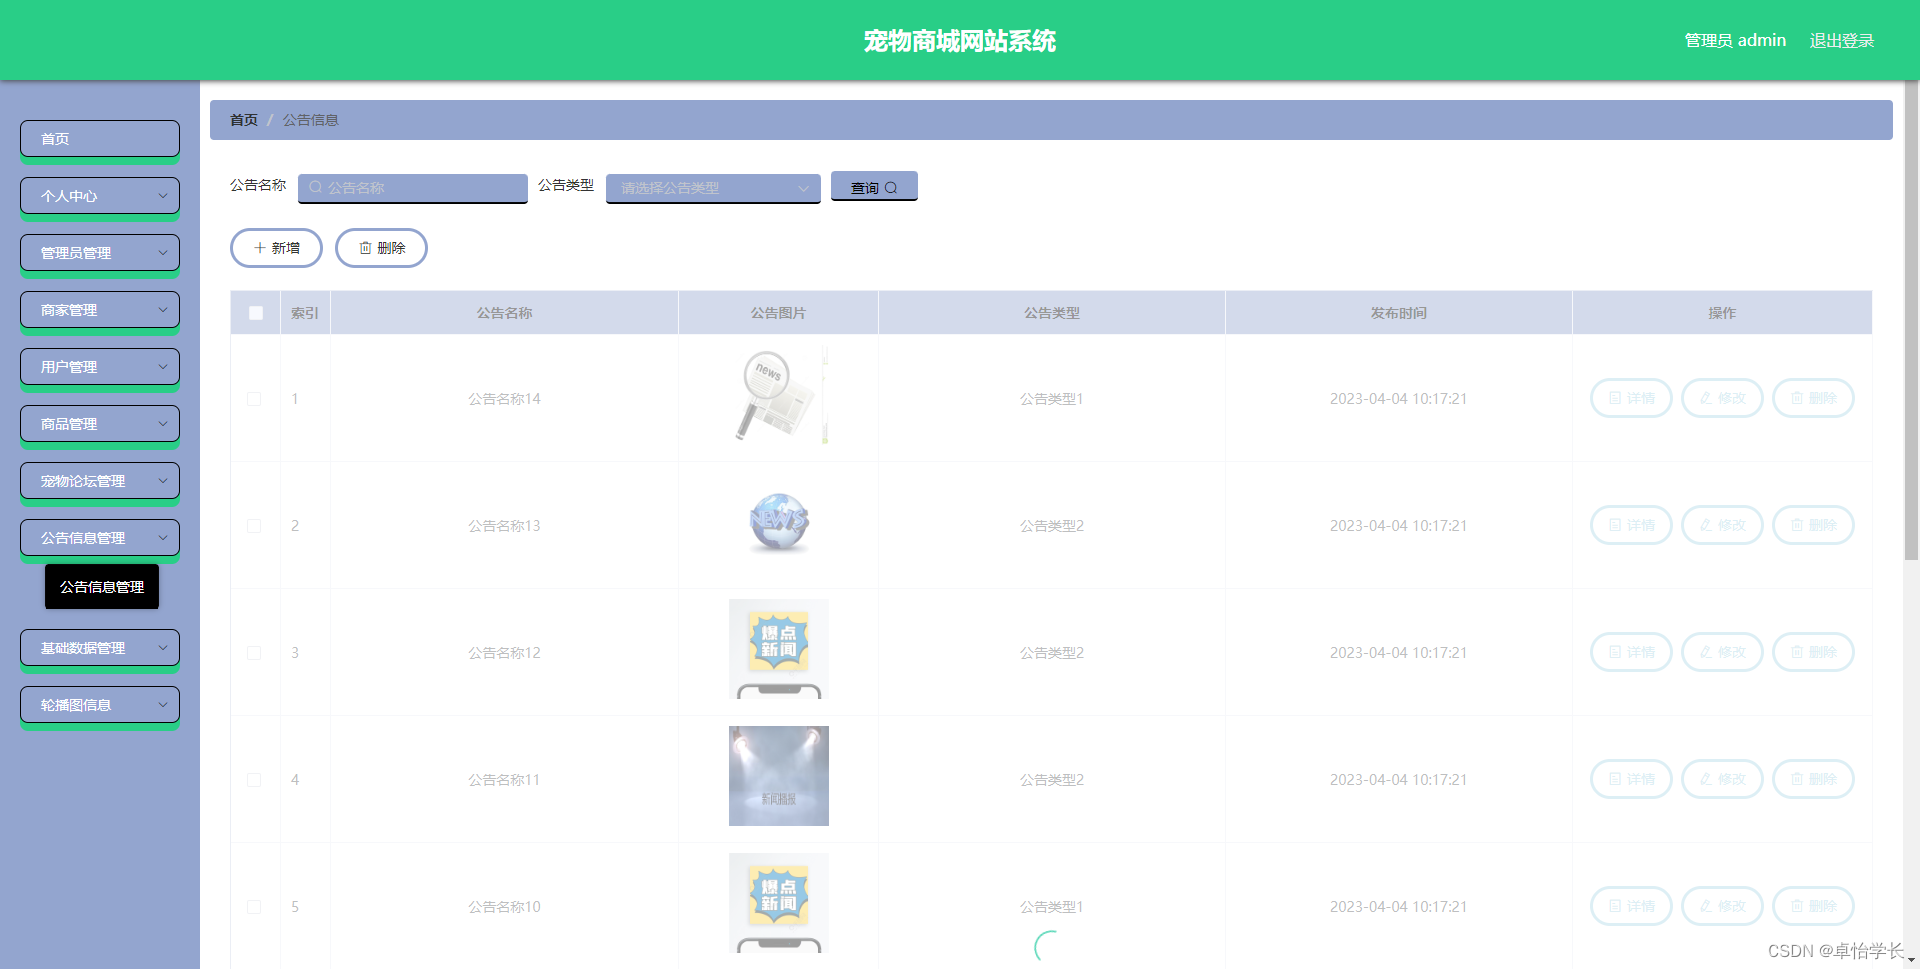This screenshot has height=969, width=1920.
Task: Click the plus icon of 新增 button
Action: point(260,248)
